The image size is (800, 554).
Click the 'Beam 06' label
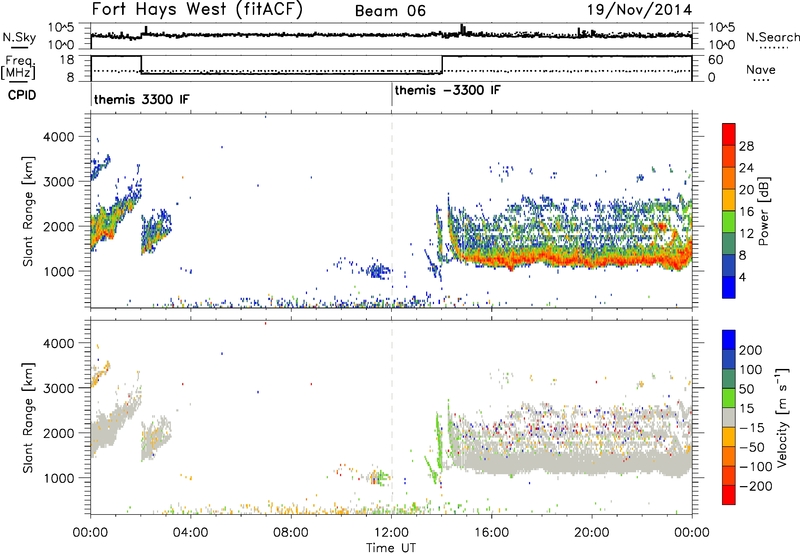pos(390,11)
